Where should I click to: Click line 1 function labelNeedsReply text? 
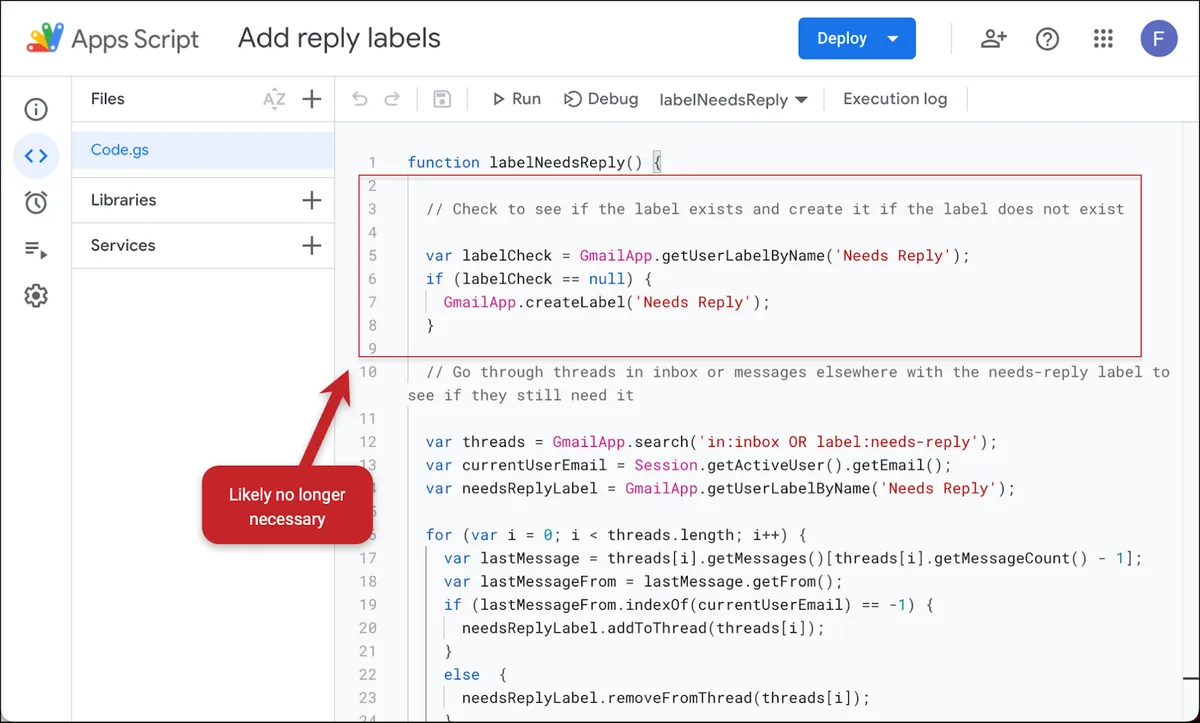point(535,162)
